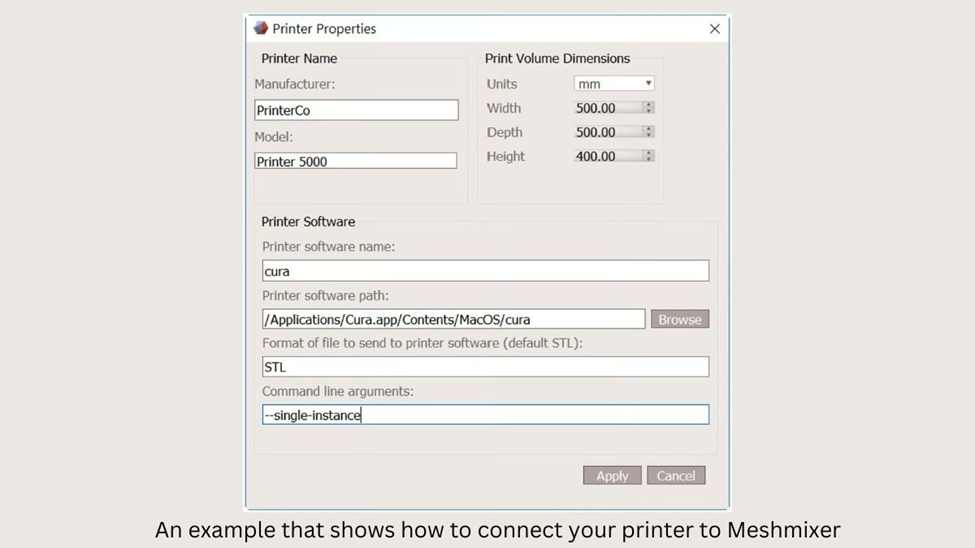
Task: Decrease the Depth value with the down arrow
Action: (649, 135)
